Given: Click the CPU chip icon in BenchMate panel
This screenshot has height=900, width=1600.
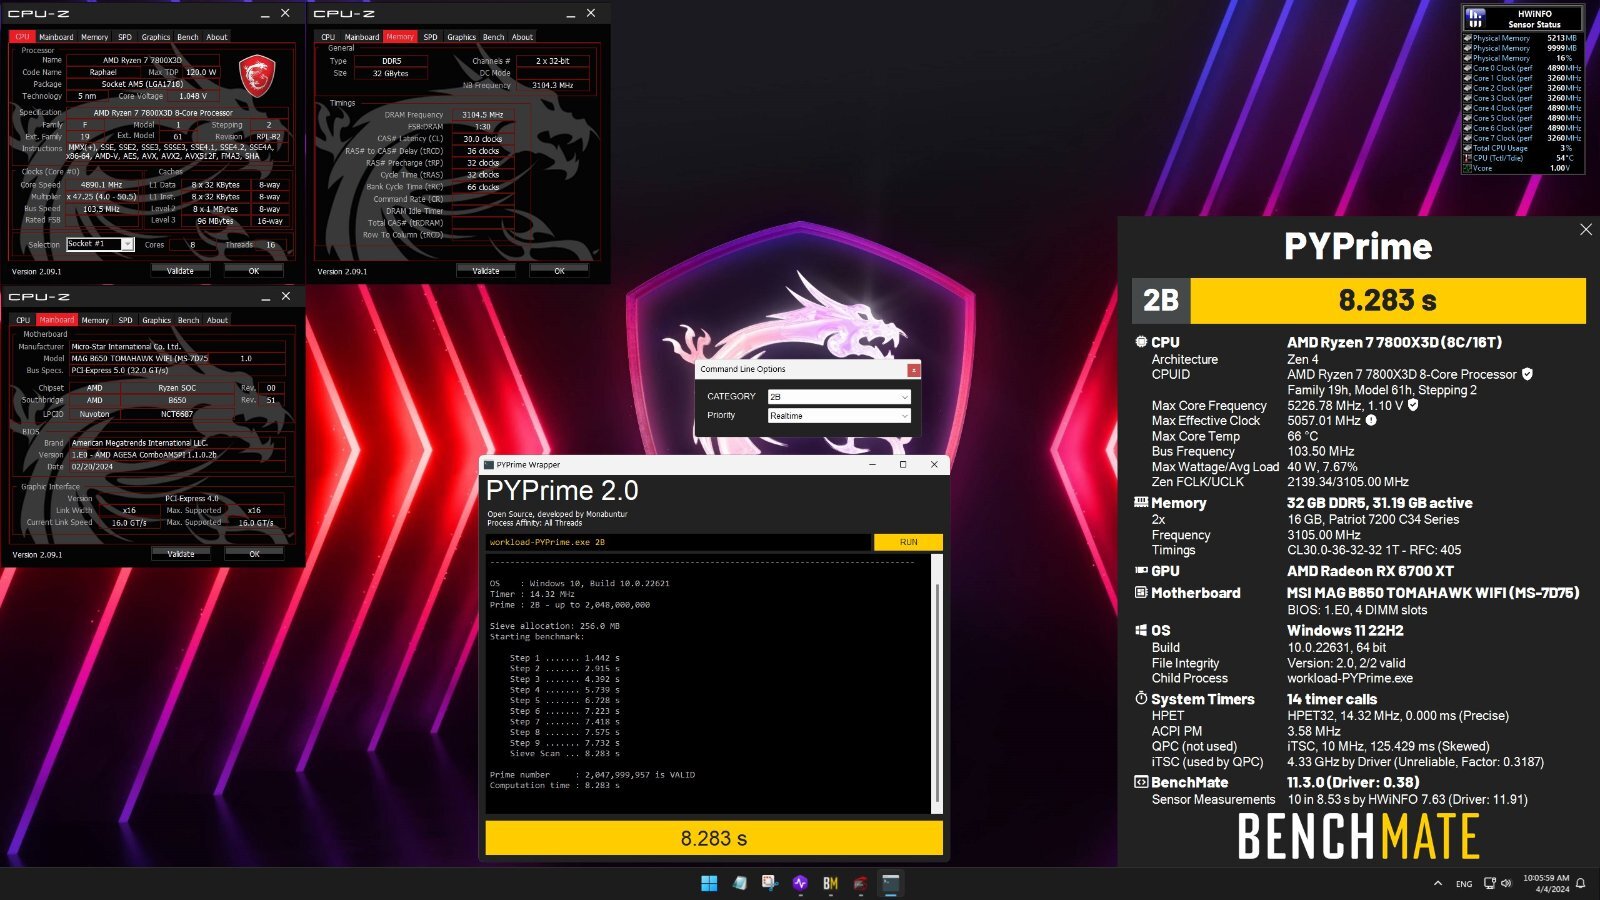Looking at the screenshot, I should [x=1141, y=342].
